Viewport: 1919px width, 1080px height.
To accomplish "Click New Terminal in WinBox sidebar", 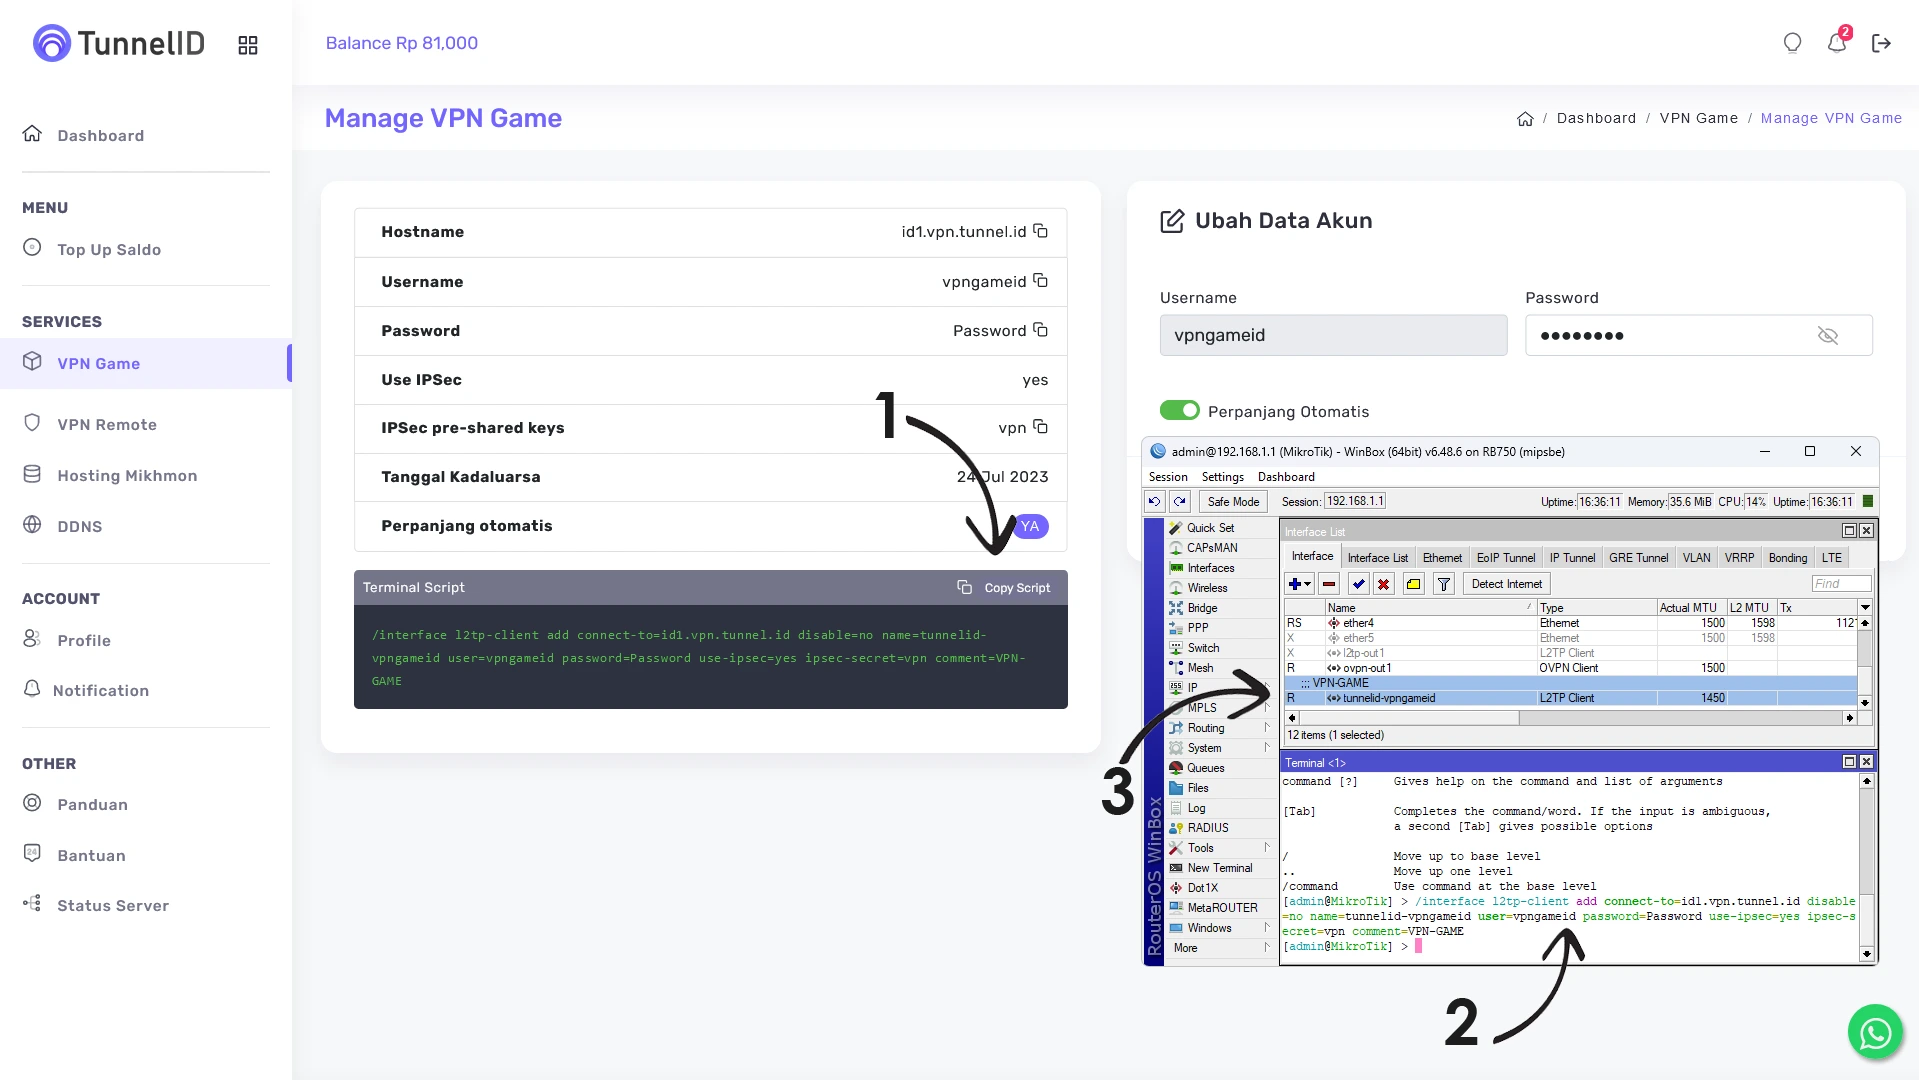I will click(x=1219, y=868).
